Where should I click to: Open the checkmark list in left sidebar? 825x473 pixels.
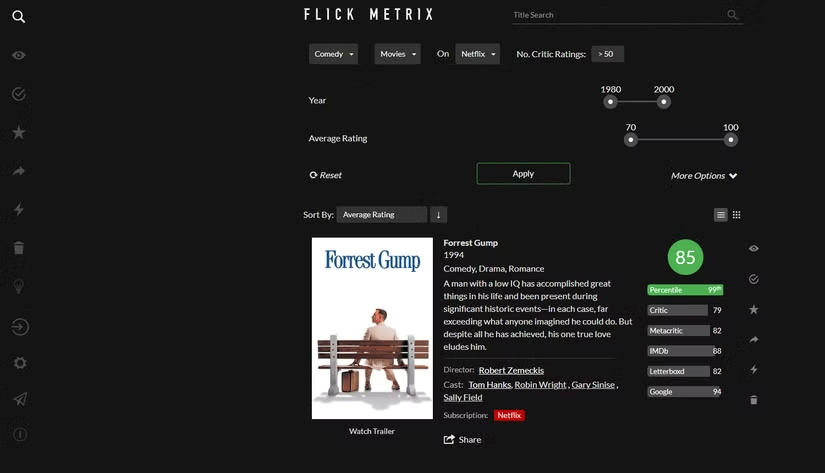19,94
